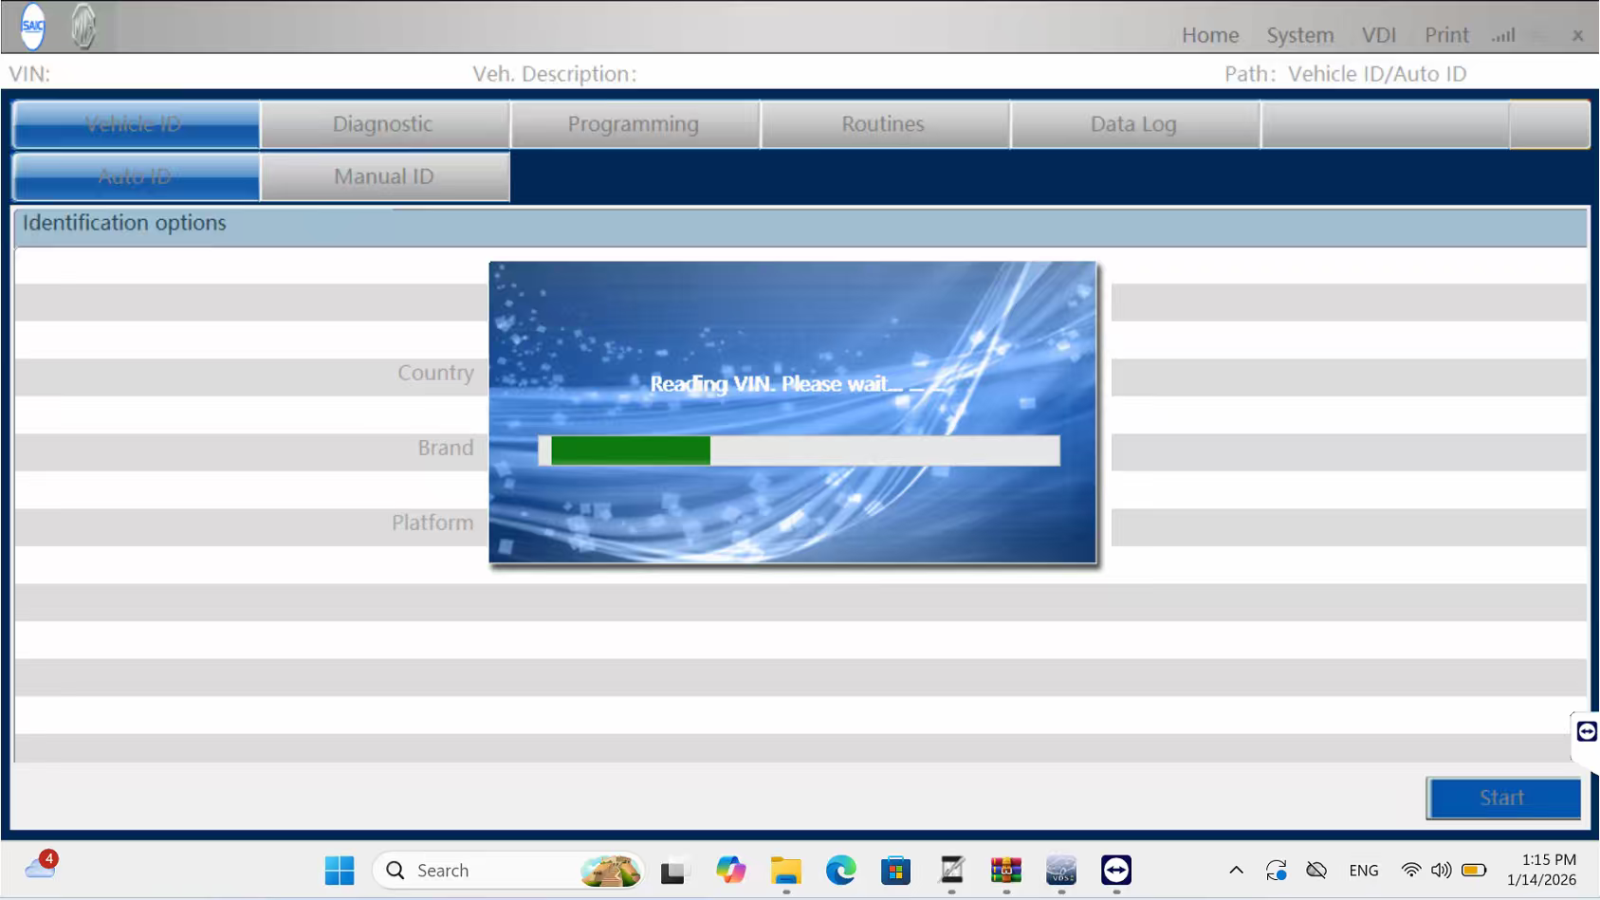The image size is (1600, 900).
Task: Go to the Routines tab
Action: coord(884,124)
